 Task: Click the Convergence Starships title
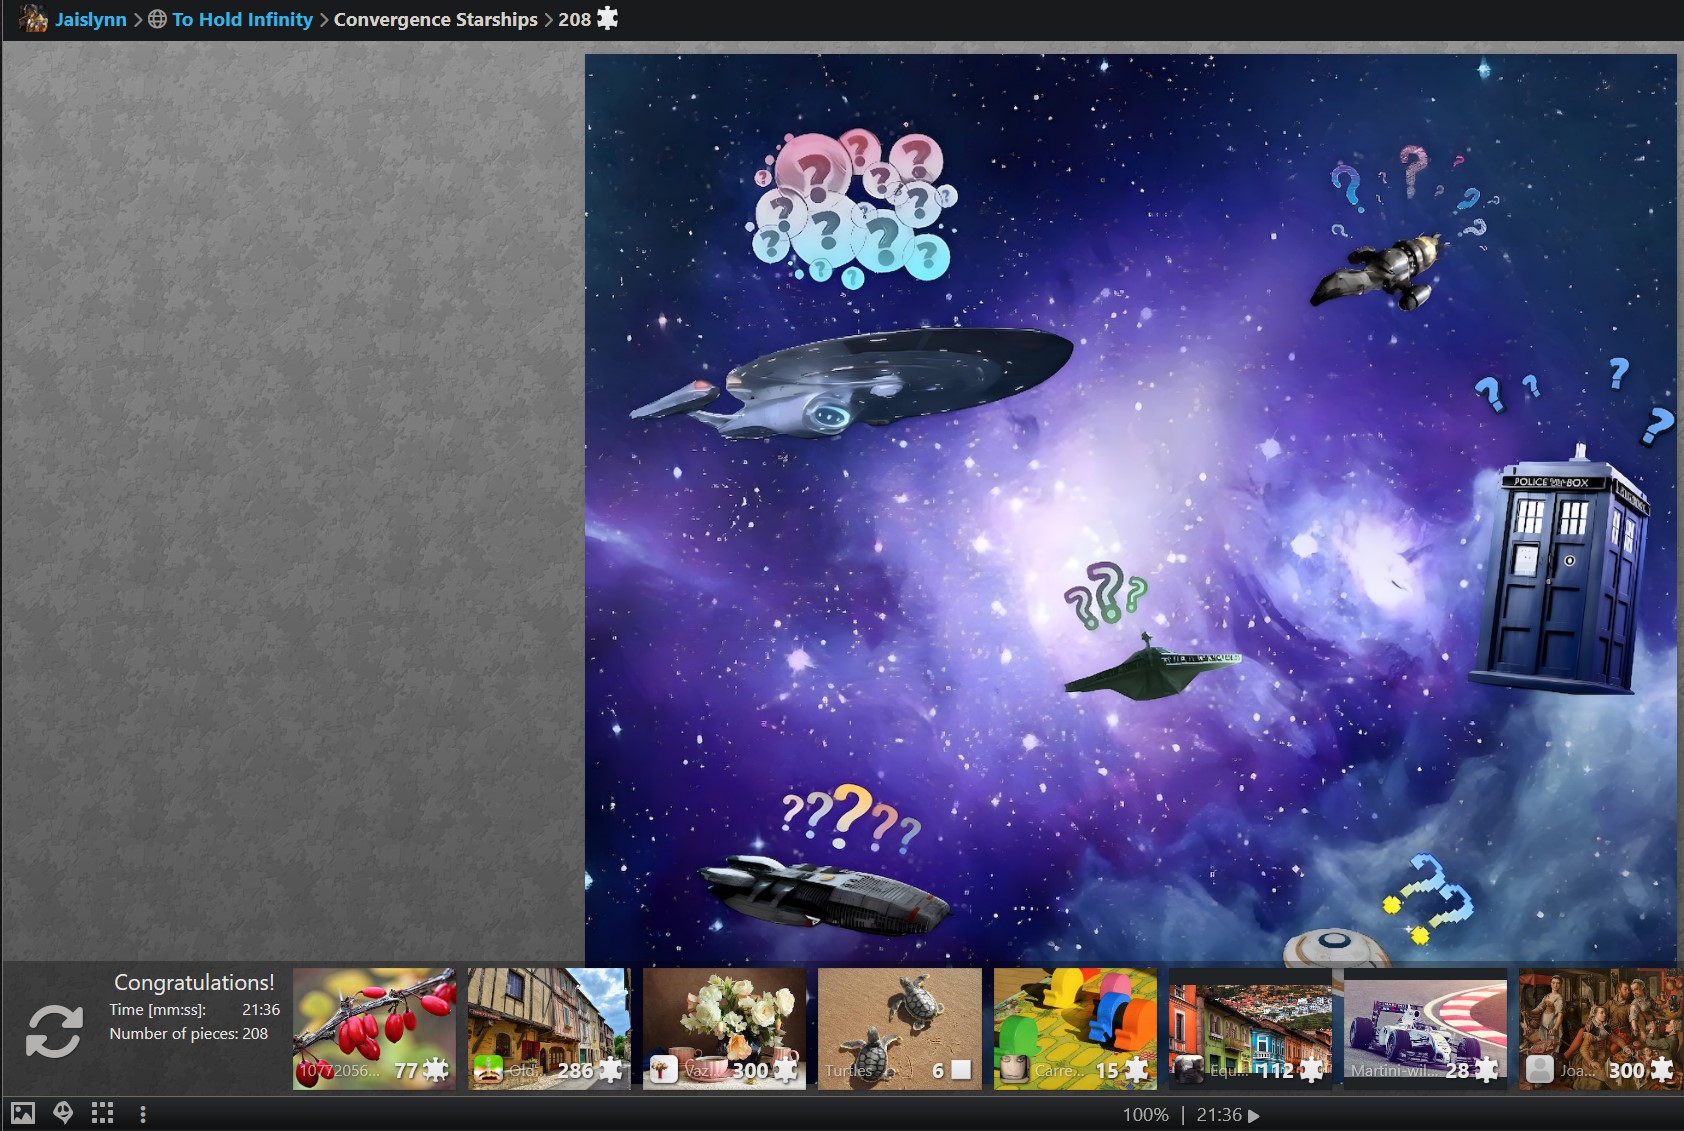point(435,19)
